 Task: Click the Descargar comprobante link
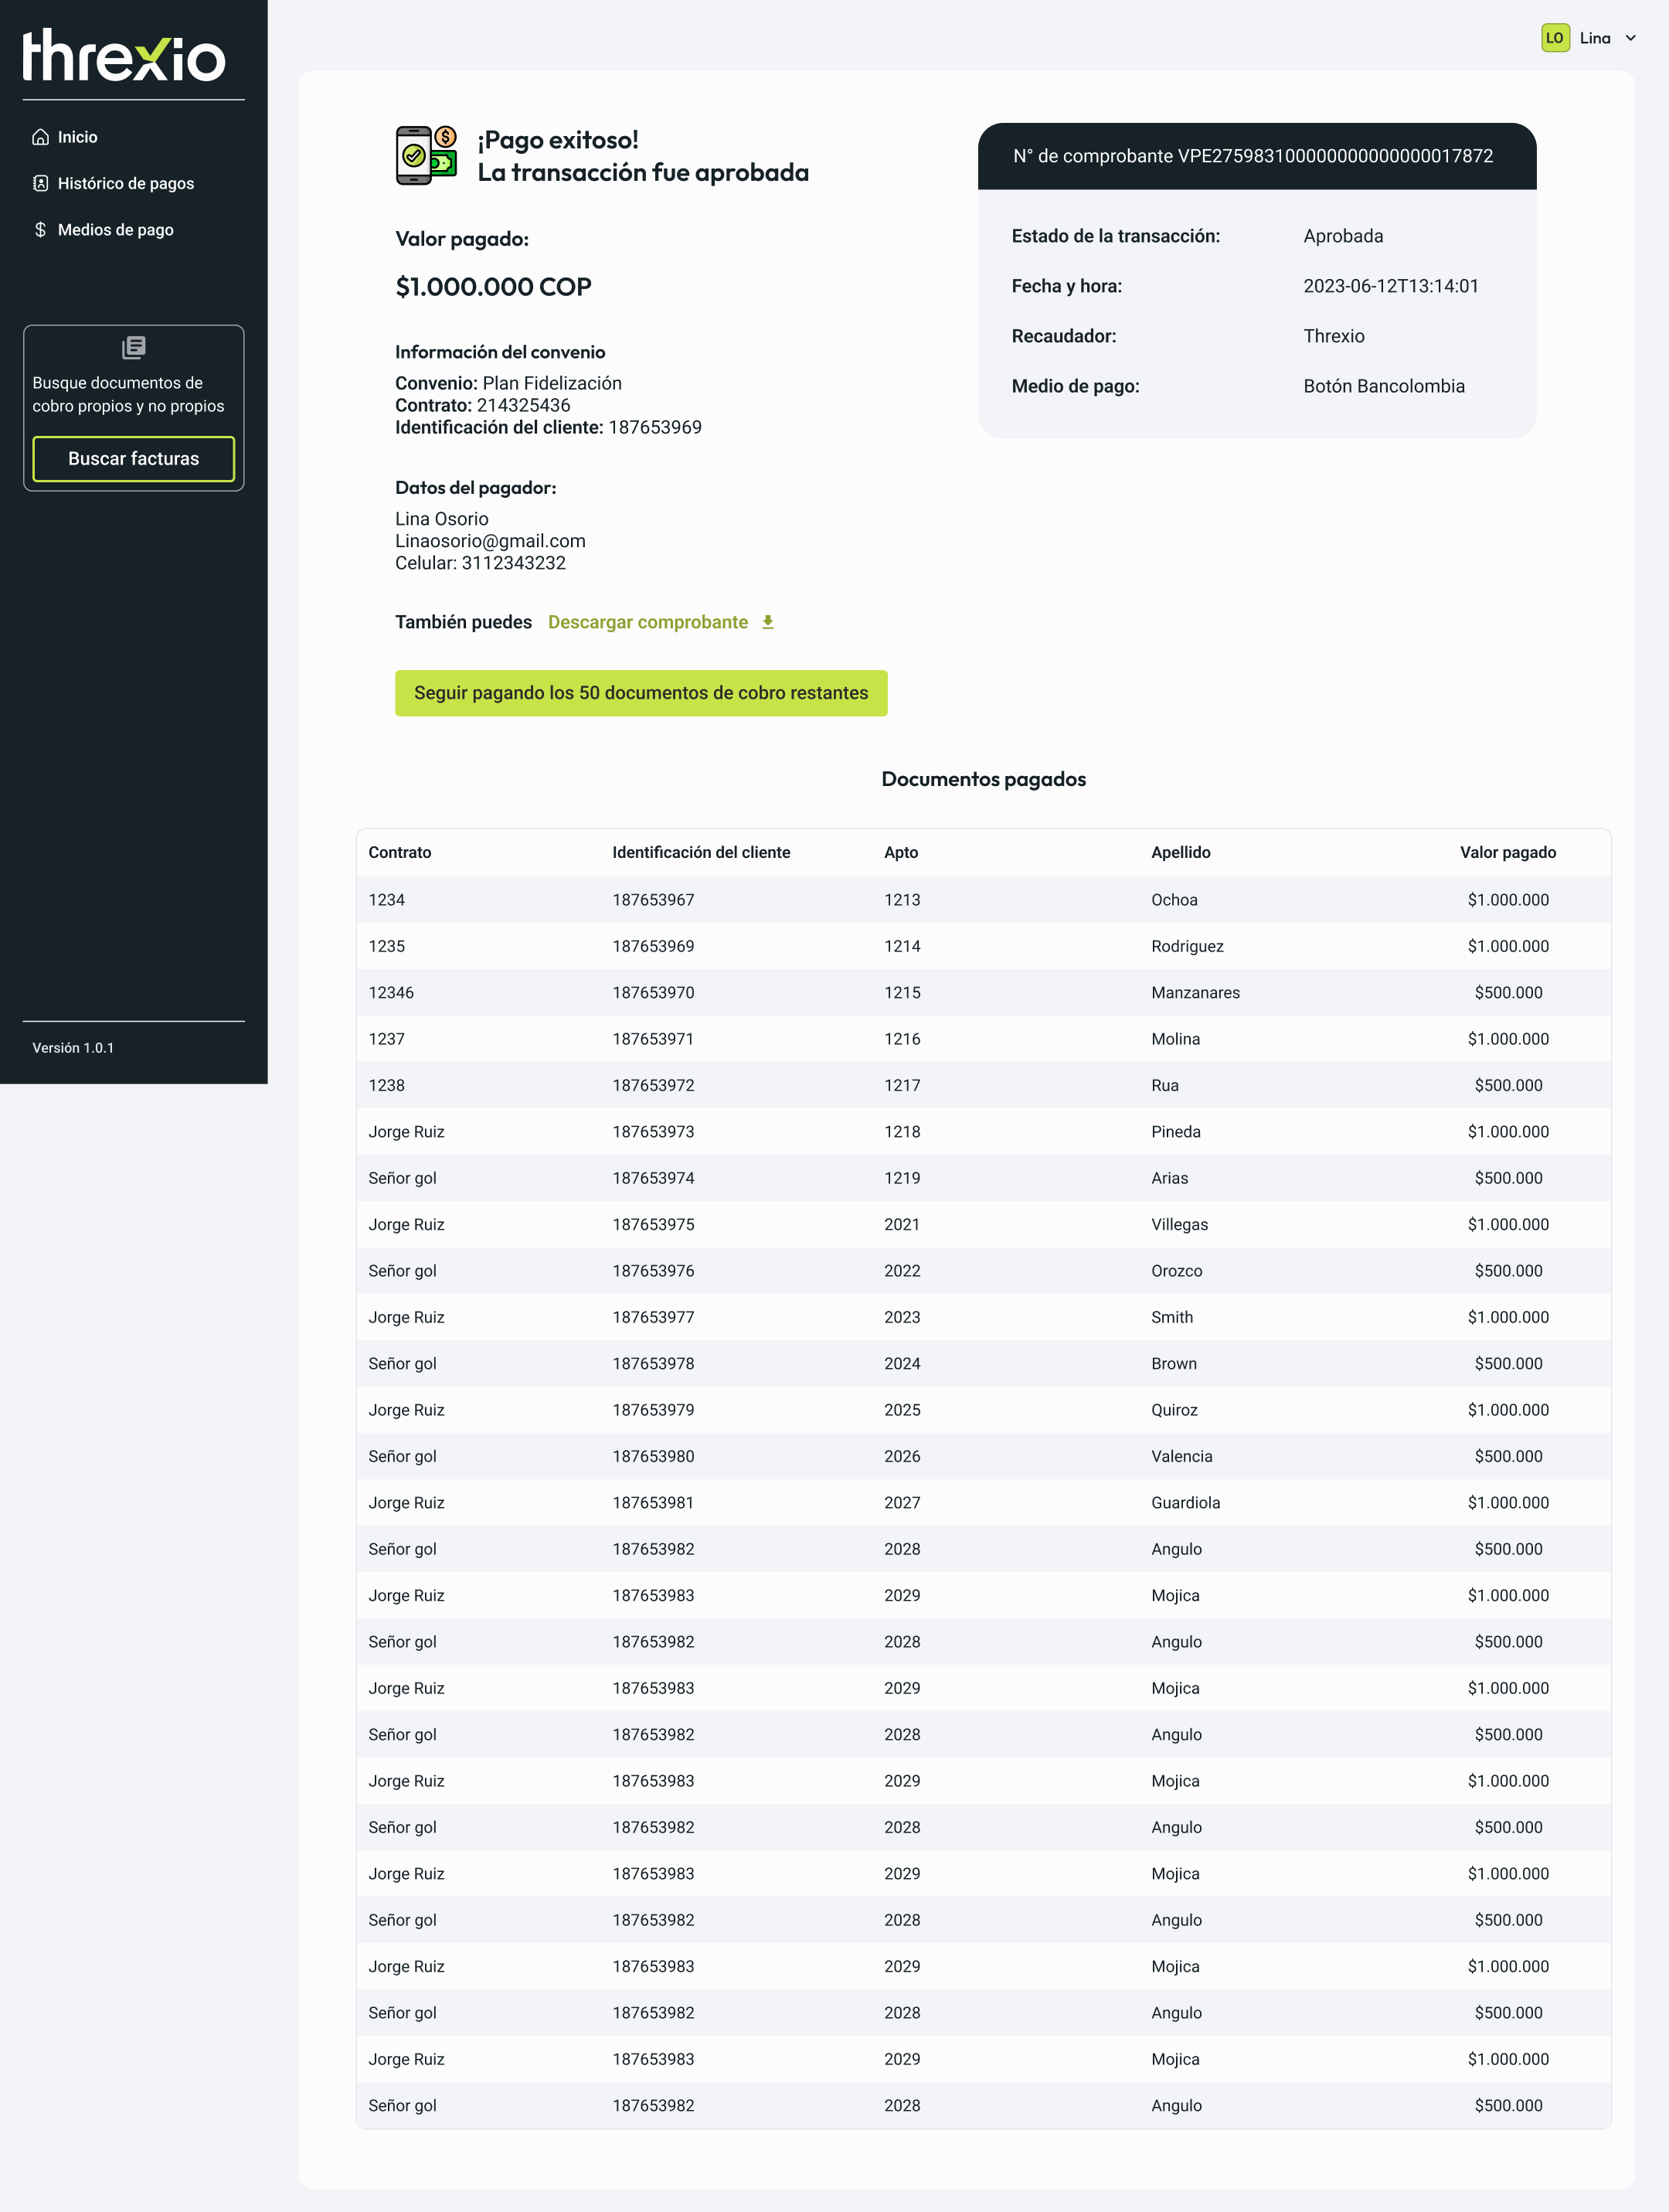pyautogui.click(x=648, y=622)
